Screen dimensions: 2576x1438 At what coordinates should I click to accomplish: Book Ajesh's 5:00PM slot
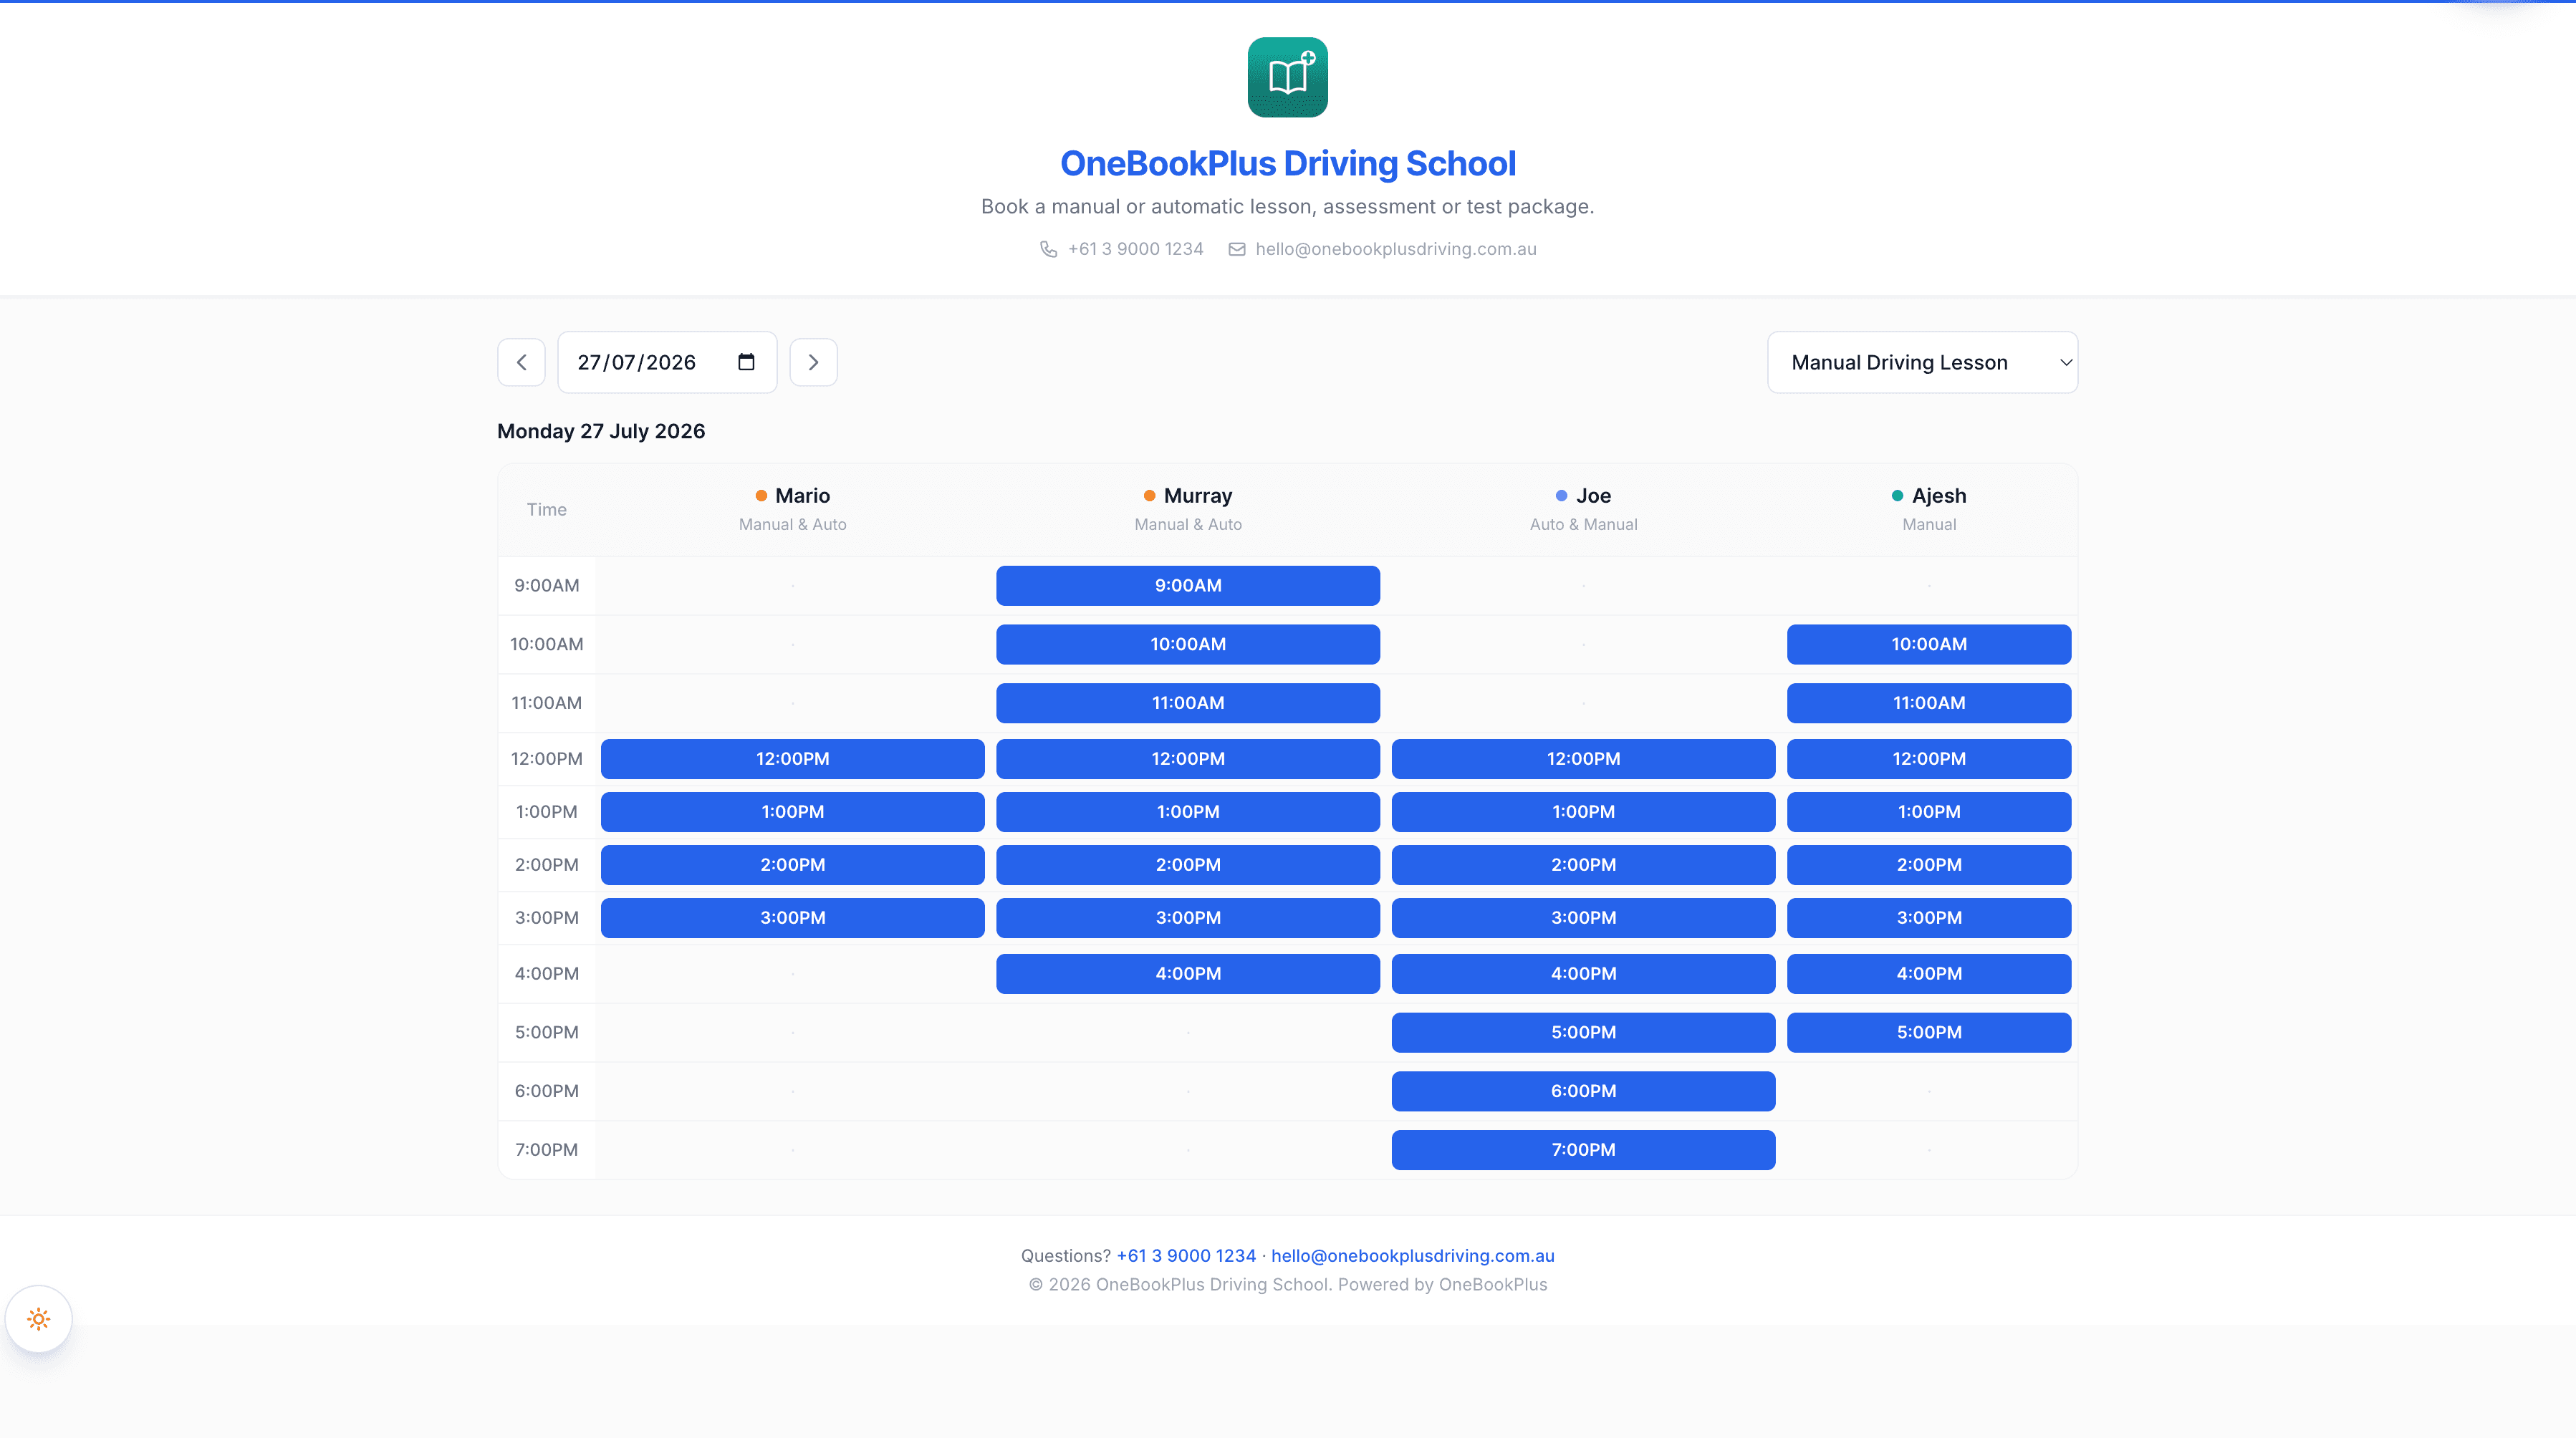click(1929, 1032)
